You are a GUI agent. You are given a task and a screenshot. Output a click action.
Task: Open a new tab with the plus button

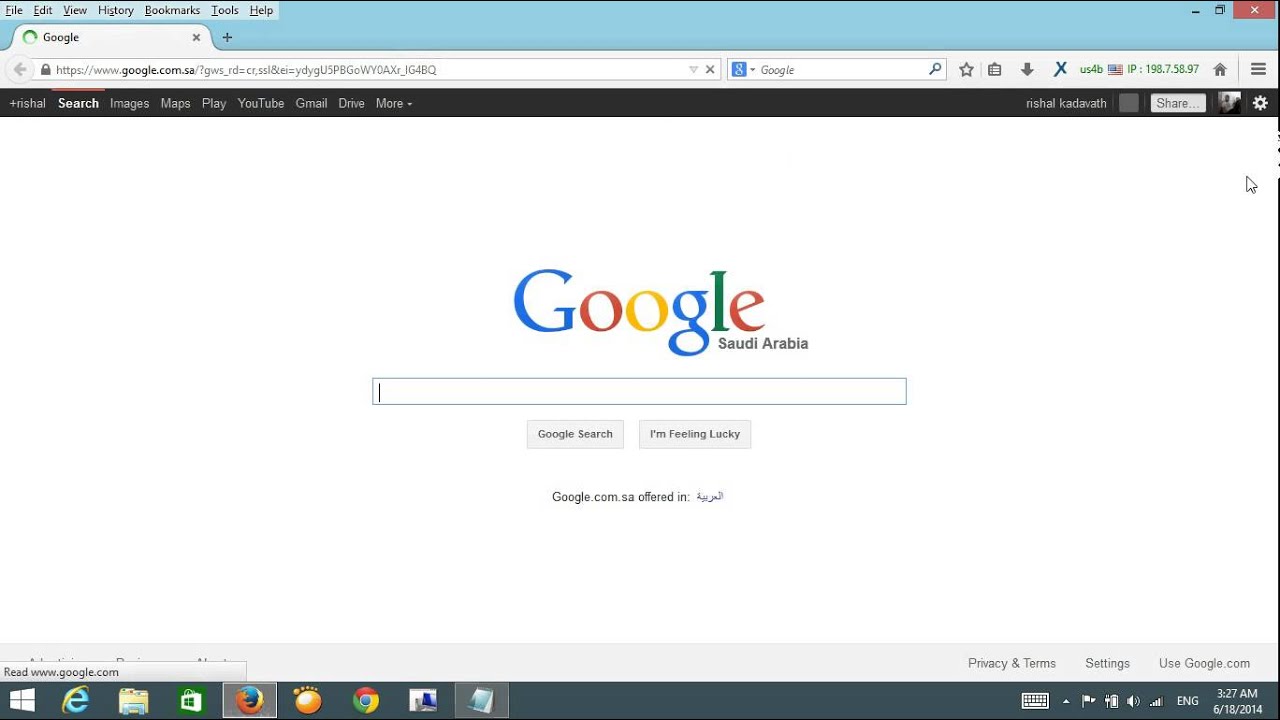[x=227, y=37]
